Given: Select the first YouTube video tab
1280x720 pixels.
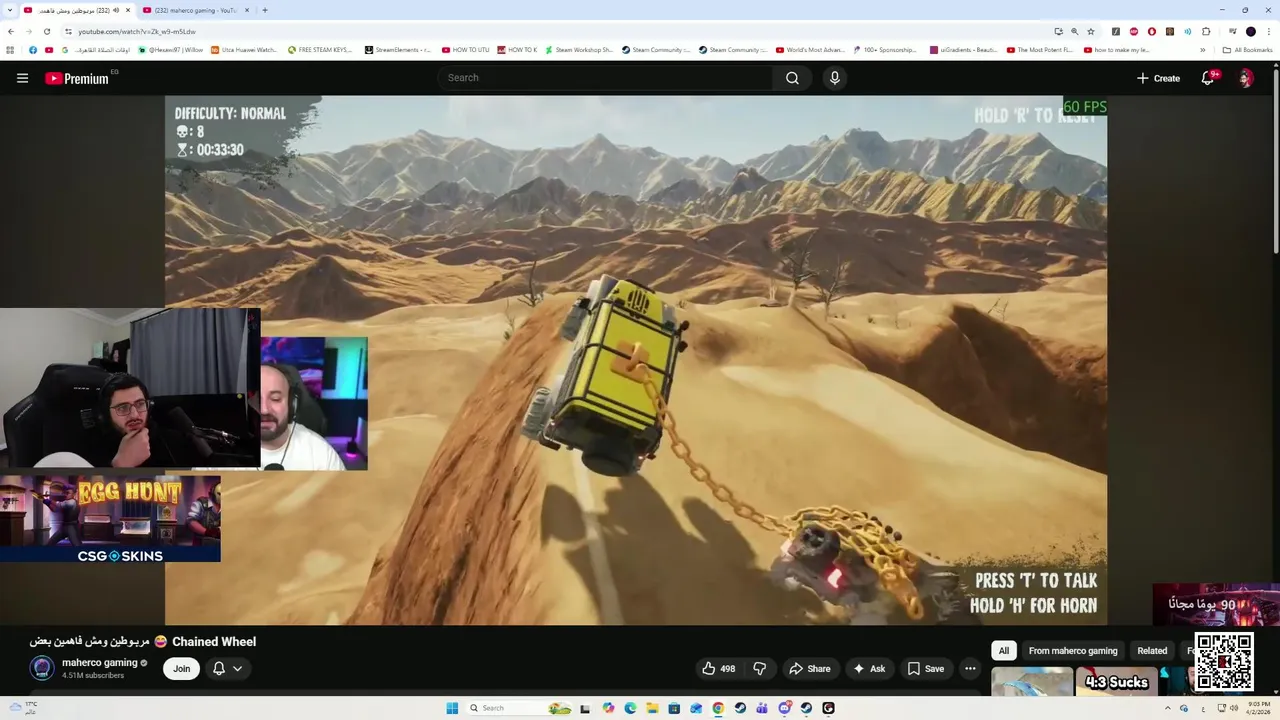Looking at the screenshot, I should tap(77, 10).
